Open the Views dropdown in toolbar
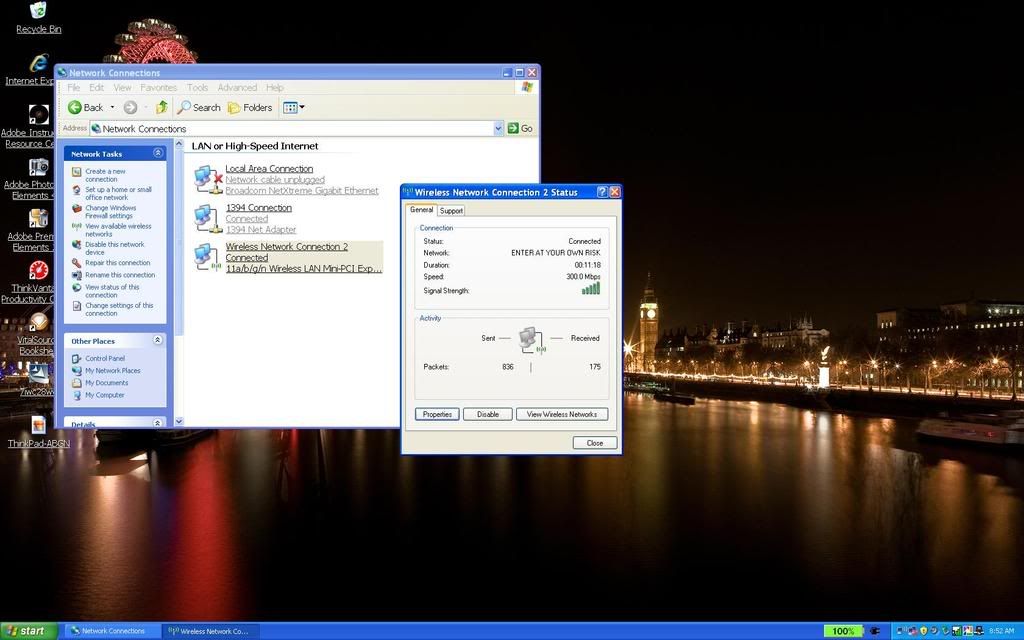This screenshot has width=1024, height=640. click(x=294, y=107)
